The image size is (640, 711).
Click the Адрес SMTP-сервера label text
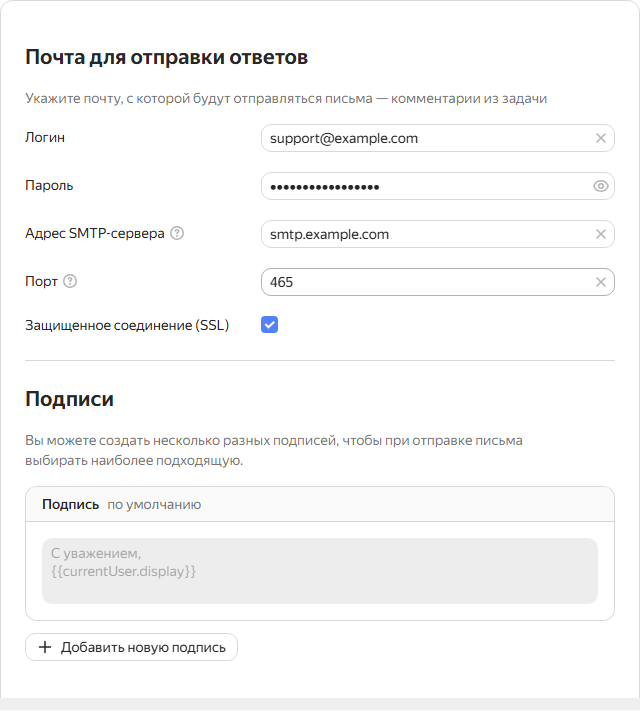[x=95, y=234]
